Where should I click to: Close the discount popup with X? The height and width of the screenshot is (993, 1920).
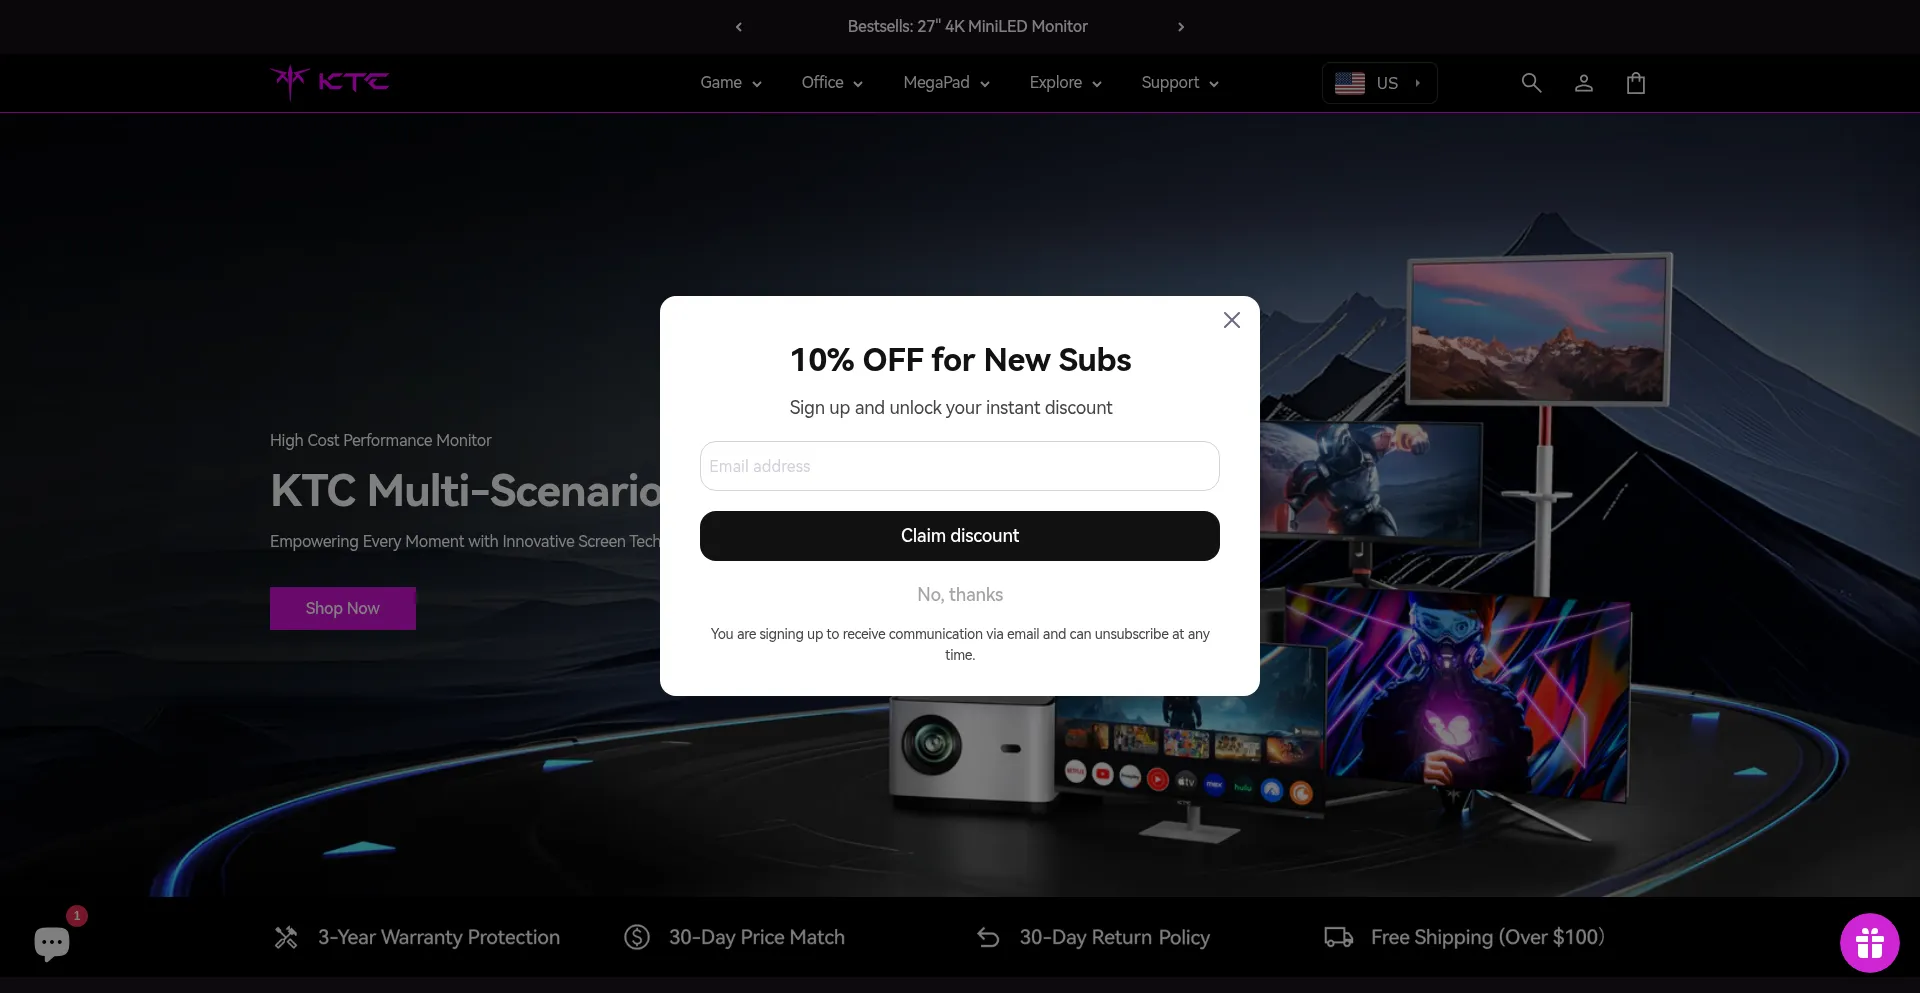point(1232,320)
